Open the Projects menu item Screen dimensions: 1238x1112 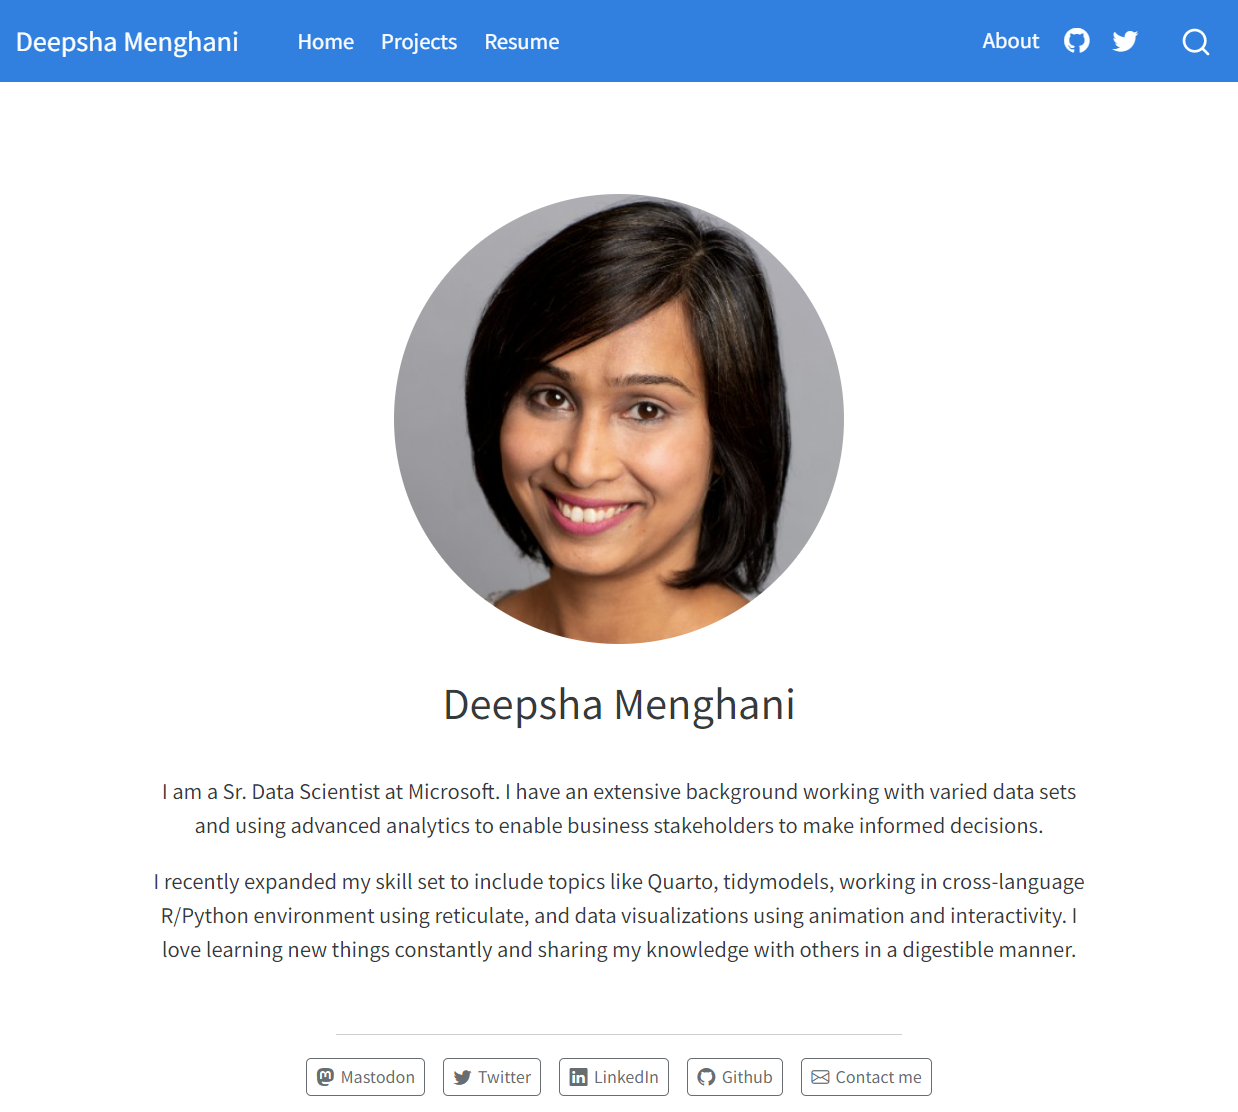tap(419, 42)
